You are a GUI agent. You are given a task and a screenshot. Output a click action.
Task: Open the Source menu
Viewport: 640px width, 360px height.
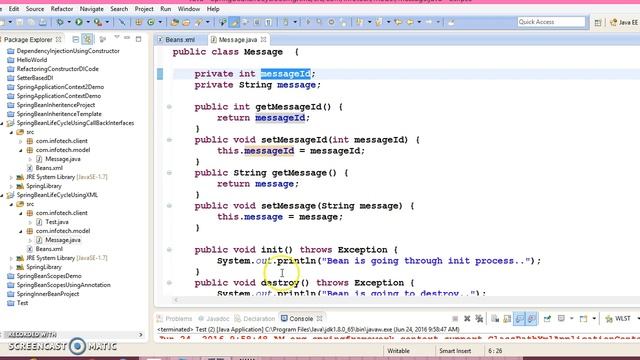(x=35, y=9)
